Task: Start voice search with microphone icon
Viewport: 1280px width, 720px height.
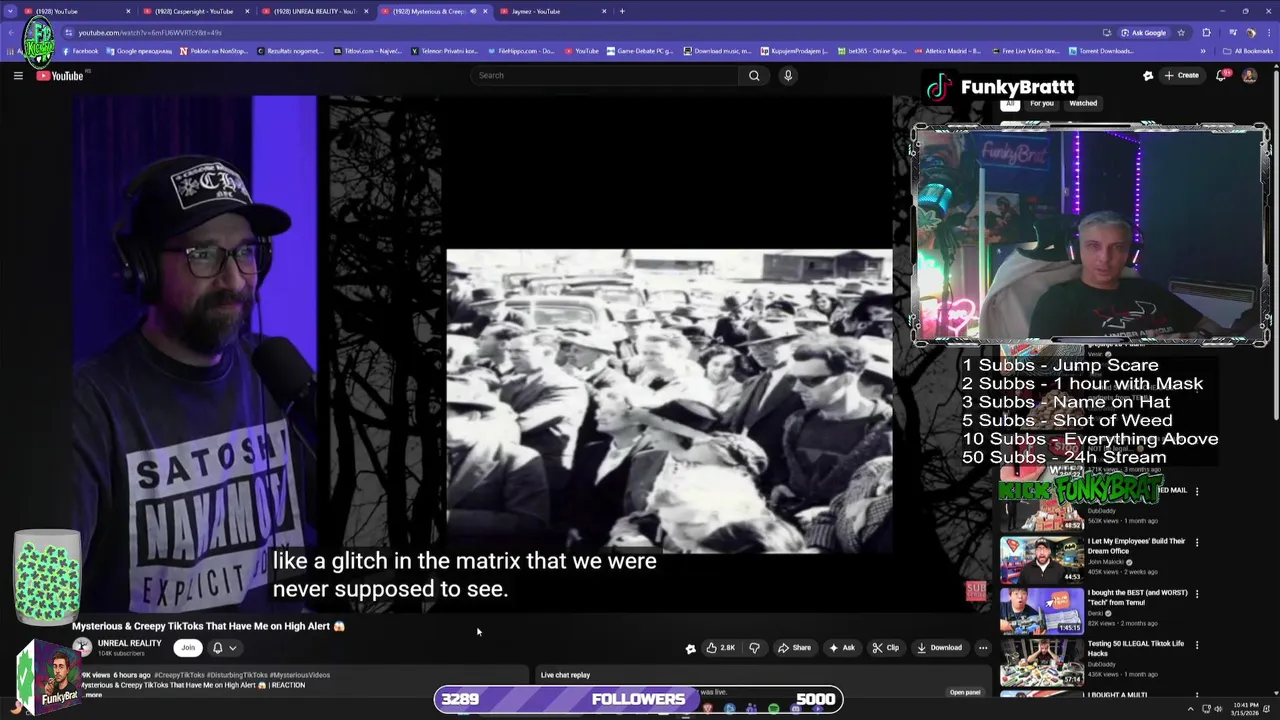Action: [x=788, y=75]
